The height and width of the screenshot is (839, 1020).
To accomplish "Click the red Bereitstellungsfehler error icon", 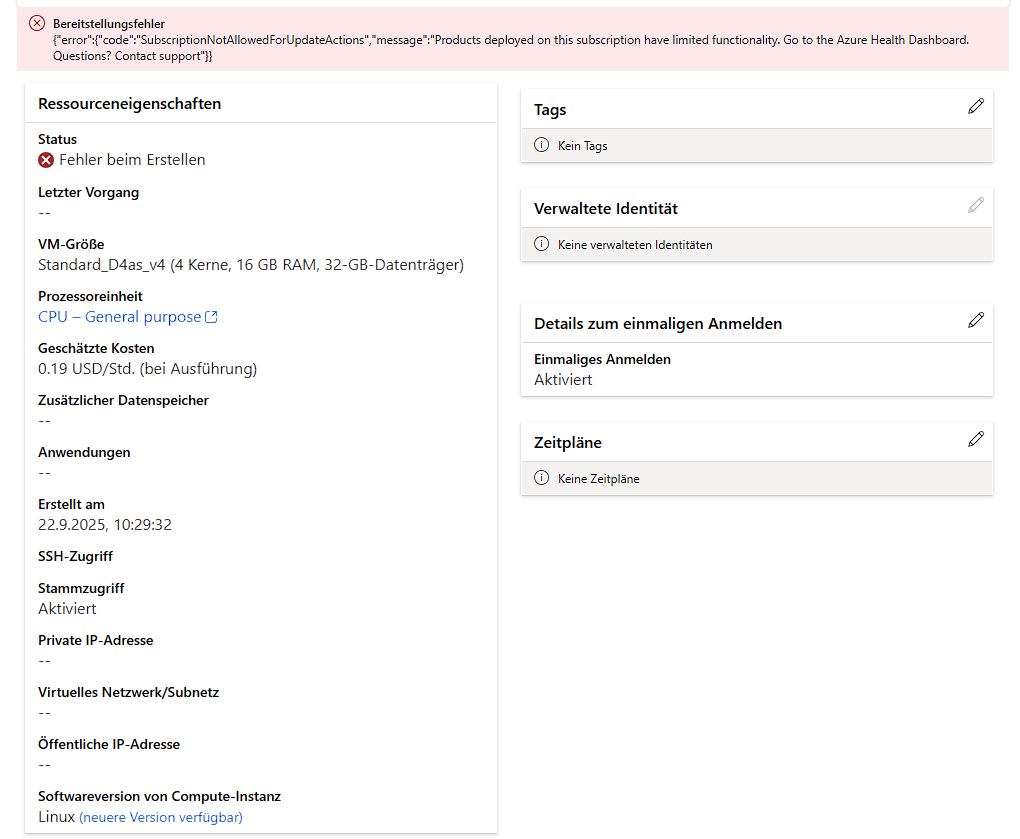I will (37, 23).
